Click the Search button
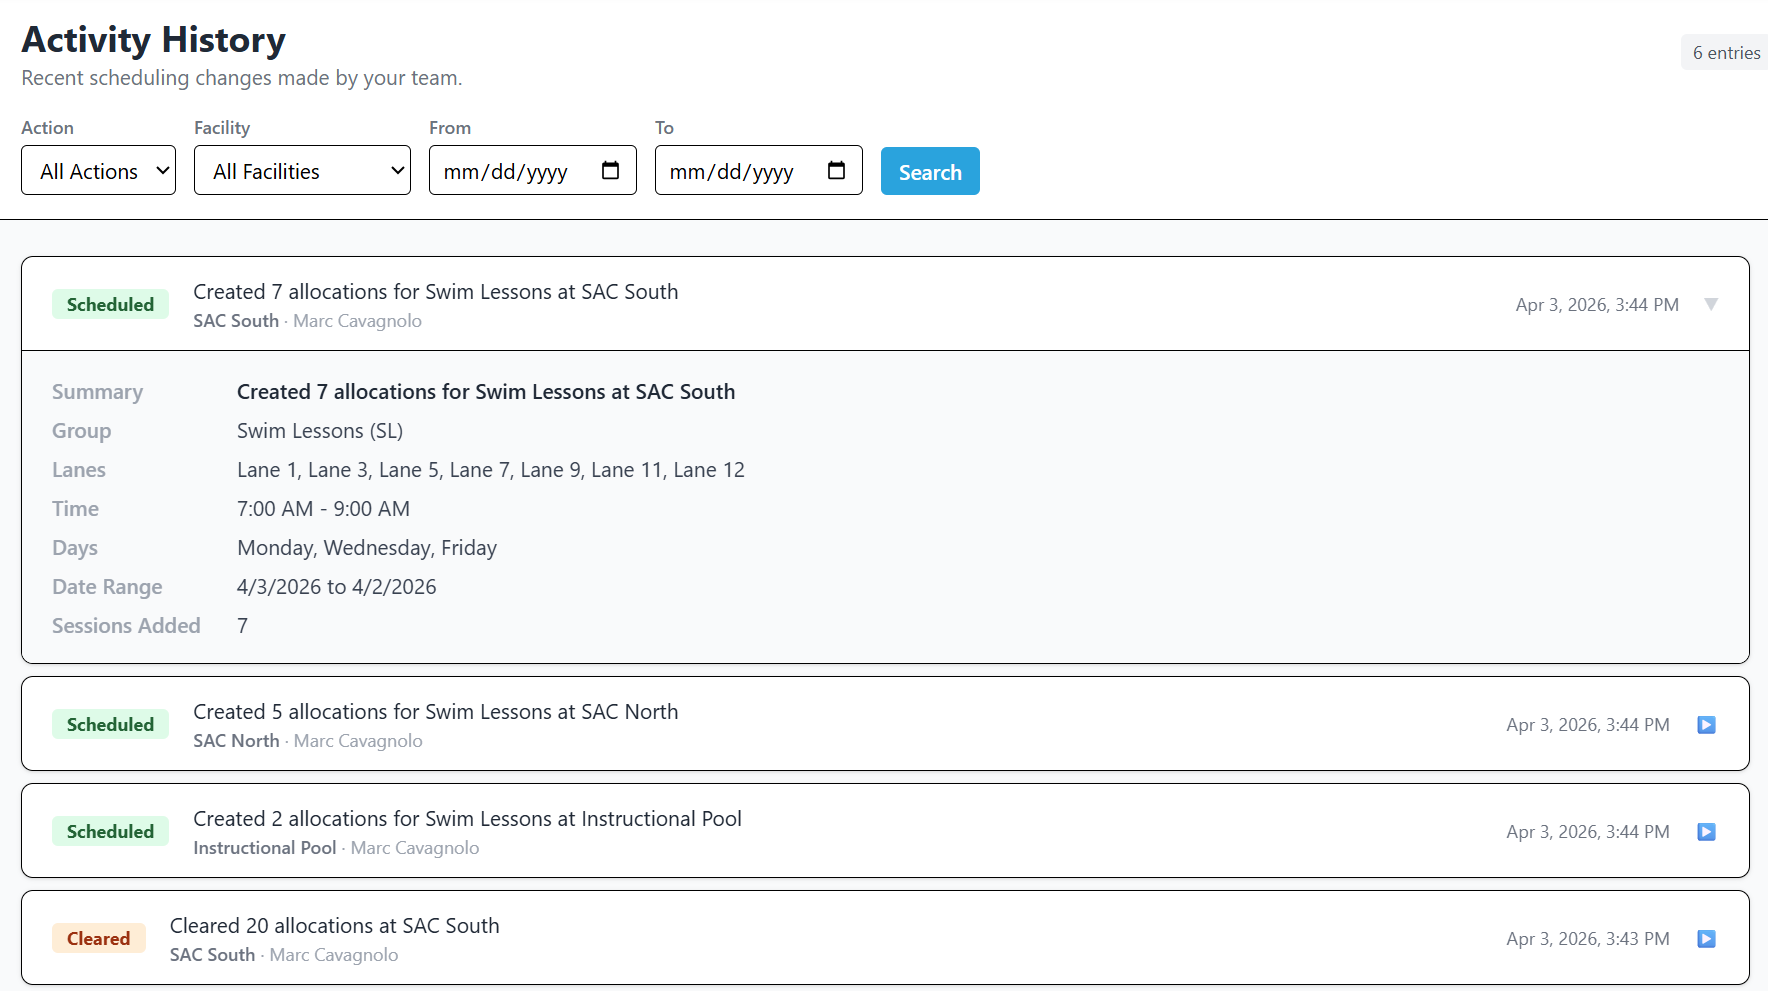 click(x=930, y=170)
